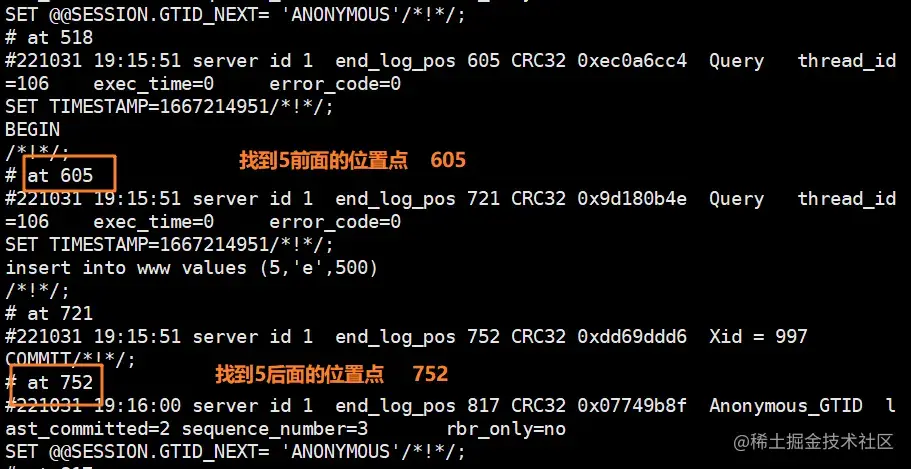The width and height of the screenshot is (911, 469).
Task: Click the orange annotation ending in 752
Action: tap(332, 374)
